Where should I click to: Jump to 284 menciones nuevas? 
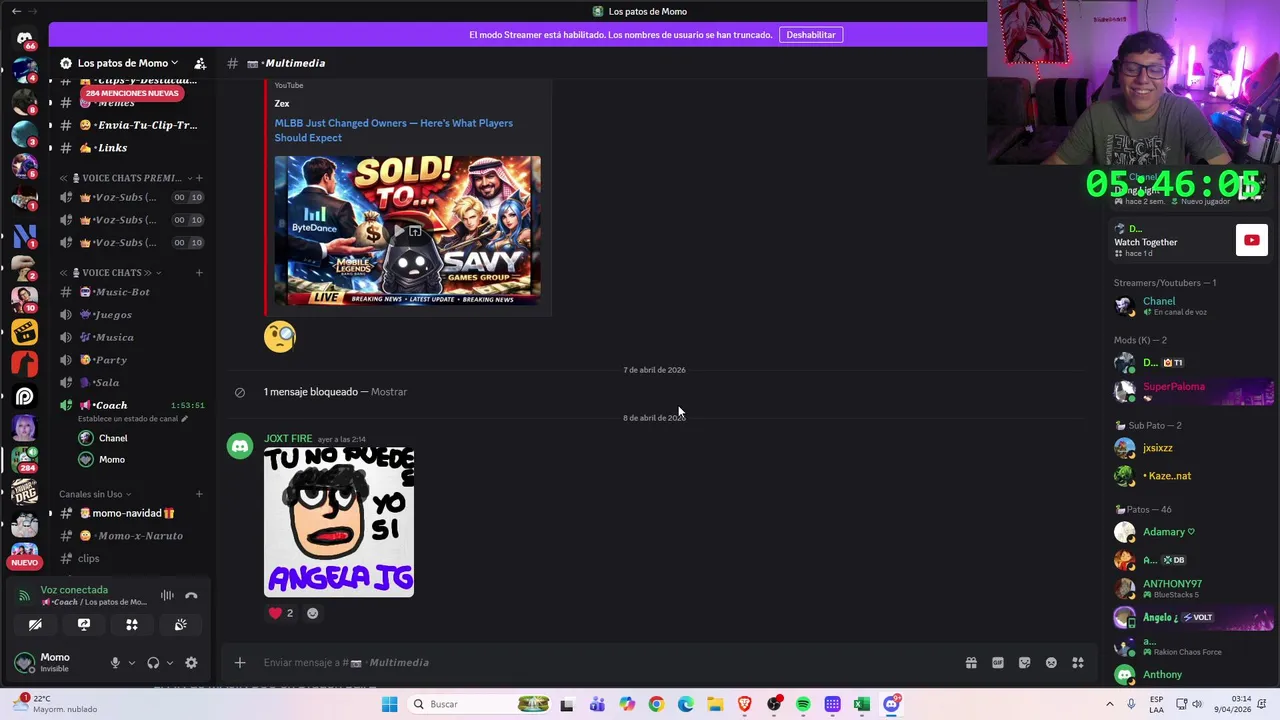pos(132,93)
